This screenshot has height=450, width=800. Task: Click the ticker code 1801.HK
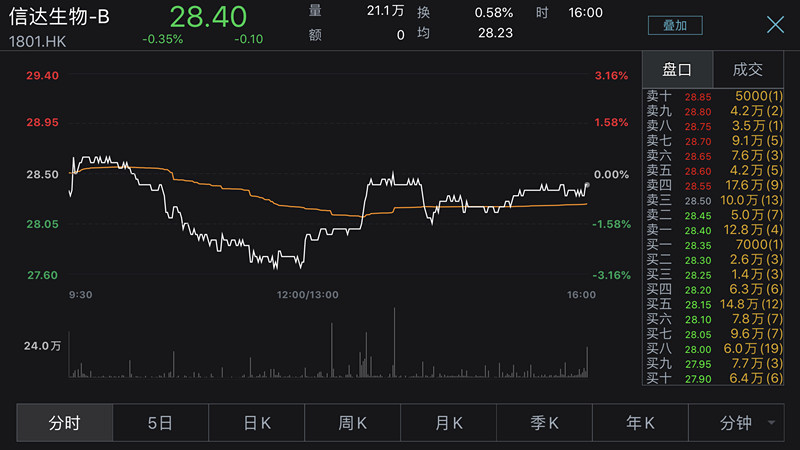pos(37,41)
